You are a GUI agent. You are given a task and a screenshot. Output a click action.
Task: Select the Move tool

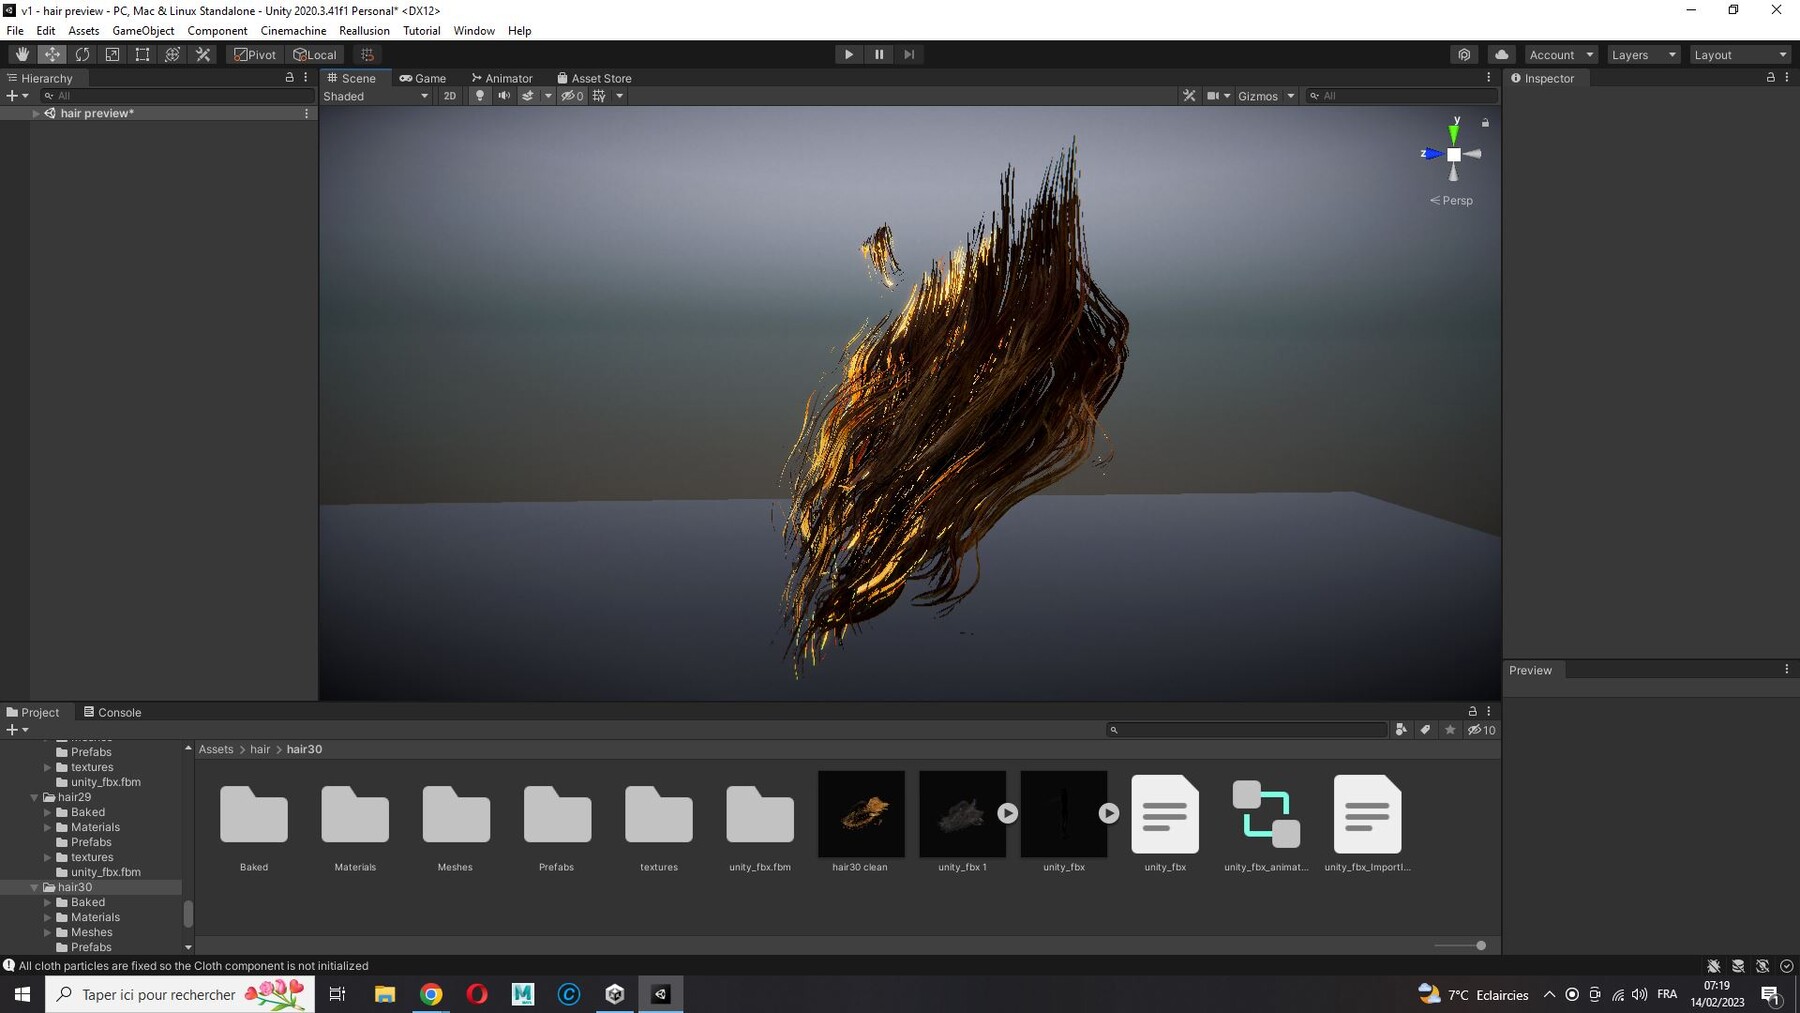(52, 55)
